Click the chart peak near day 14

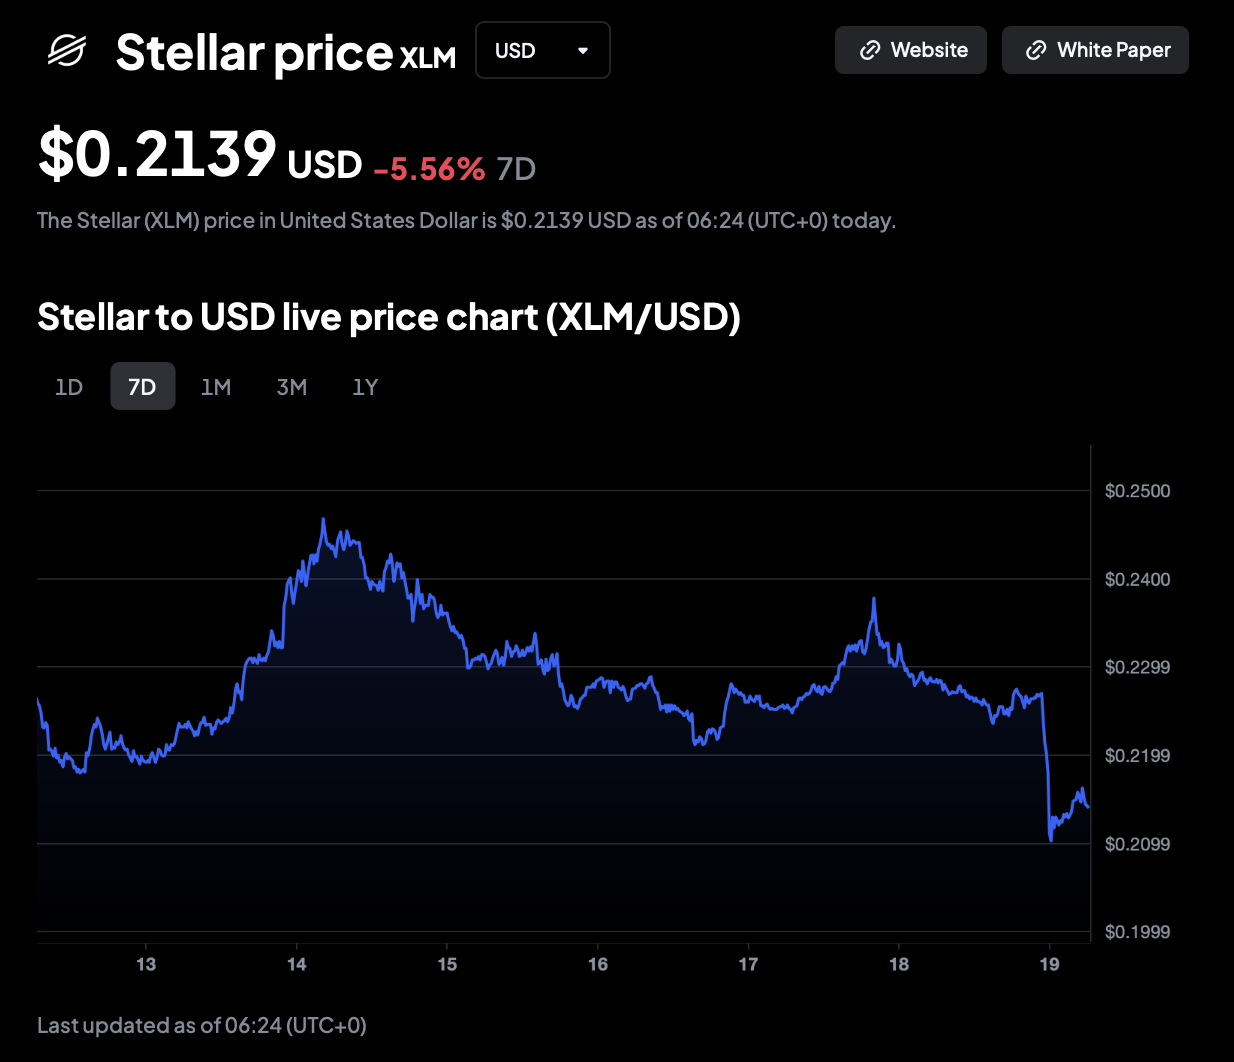click(323, 519)
